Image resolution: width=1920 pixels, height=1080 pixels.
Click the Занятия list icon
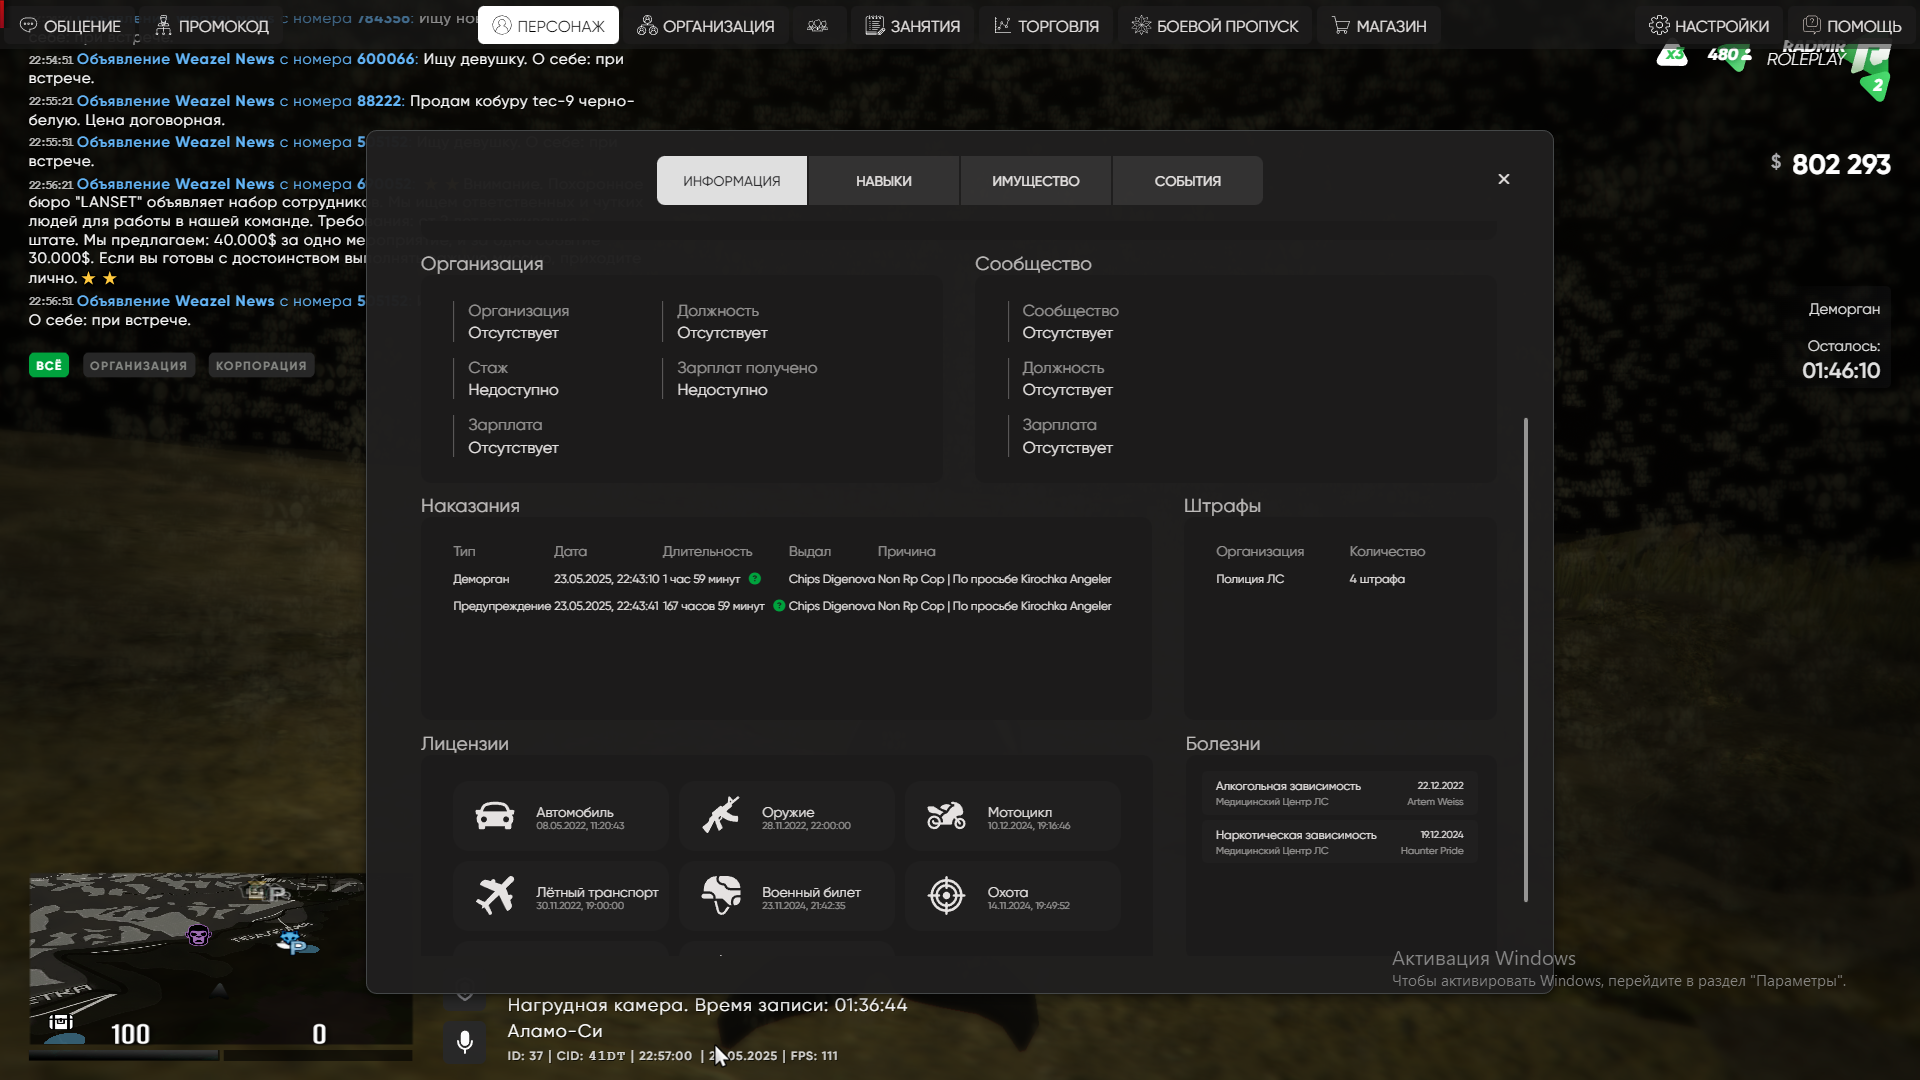[875, 26]
